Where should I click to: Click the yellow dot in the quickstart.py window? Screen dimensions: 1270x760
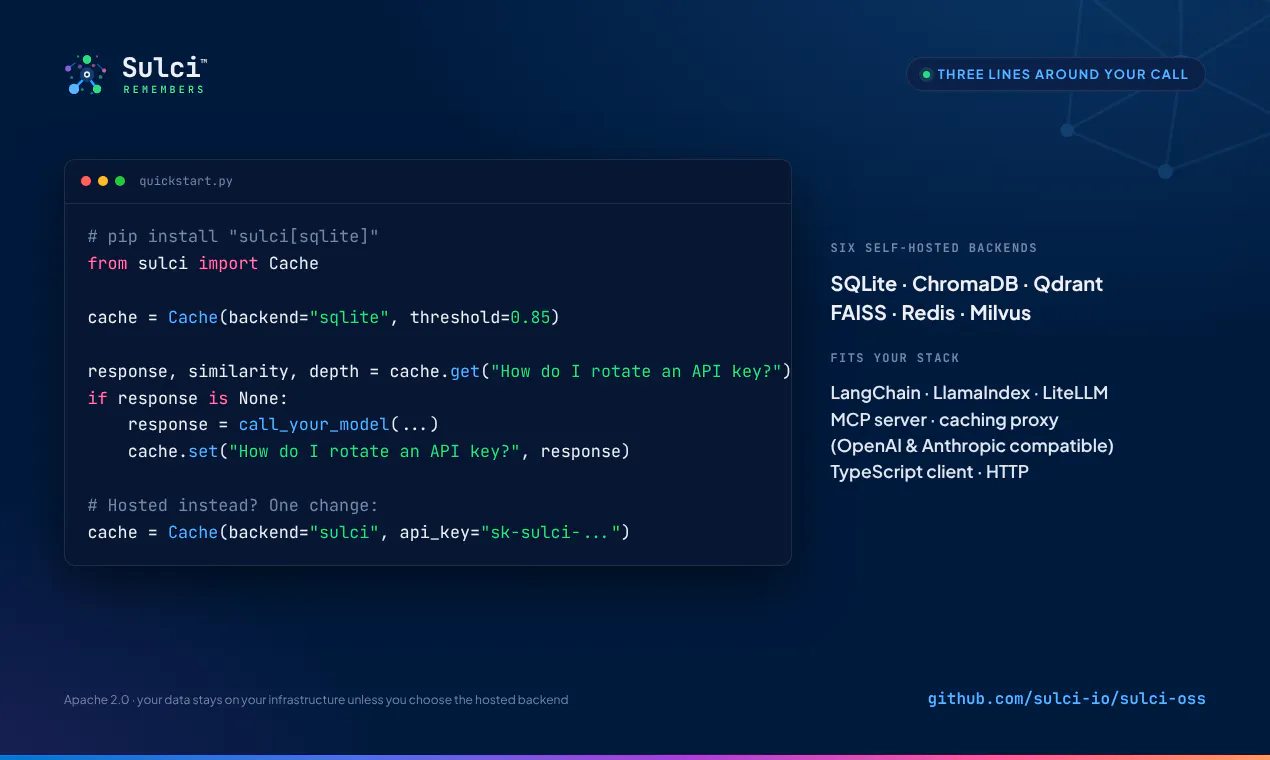click(103, 181)
